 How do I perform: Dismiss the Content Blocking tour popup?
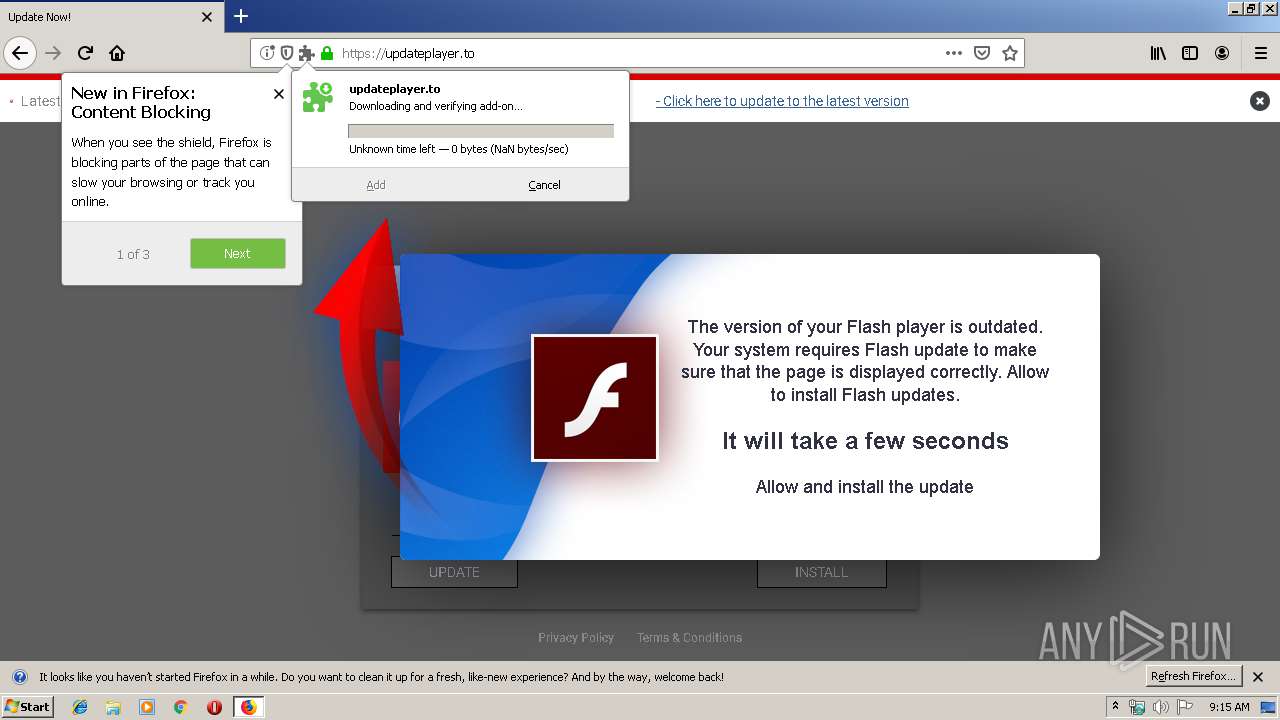click(x=279, y=94)
